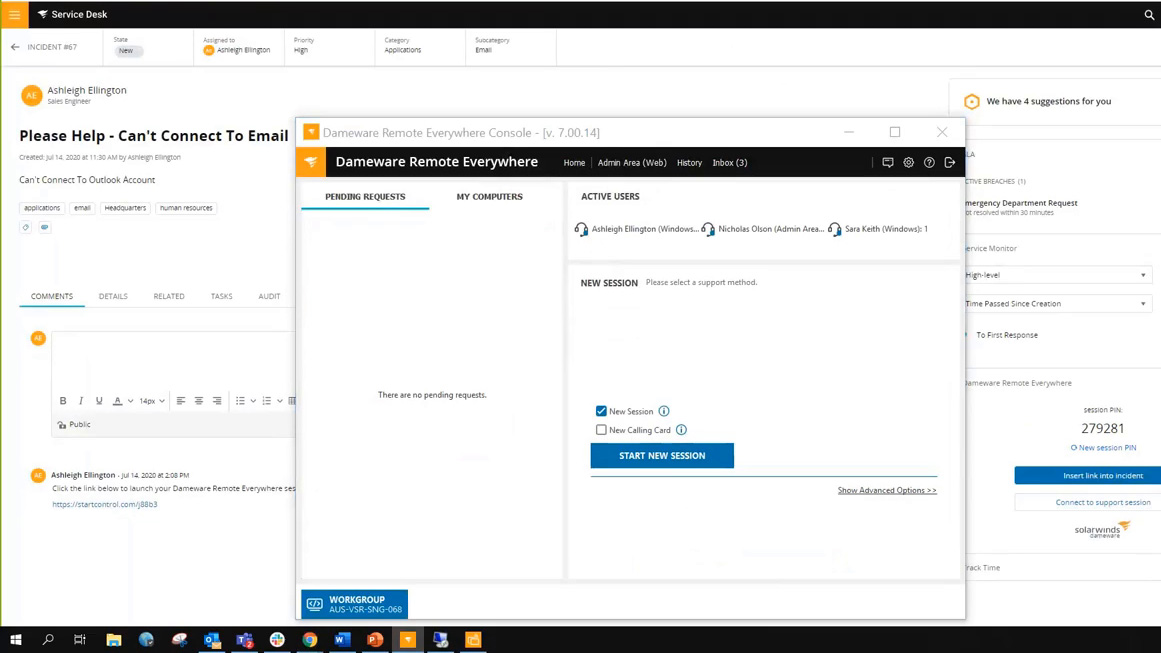Click Show Advanced Options link
Screen dimensions: 1161x653
[x=886, y=490]
